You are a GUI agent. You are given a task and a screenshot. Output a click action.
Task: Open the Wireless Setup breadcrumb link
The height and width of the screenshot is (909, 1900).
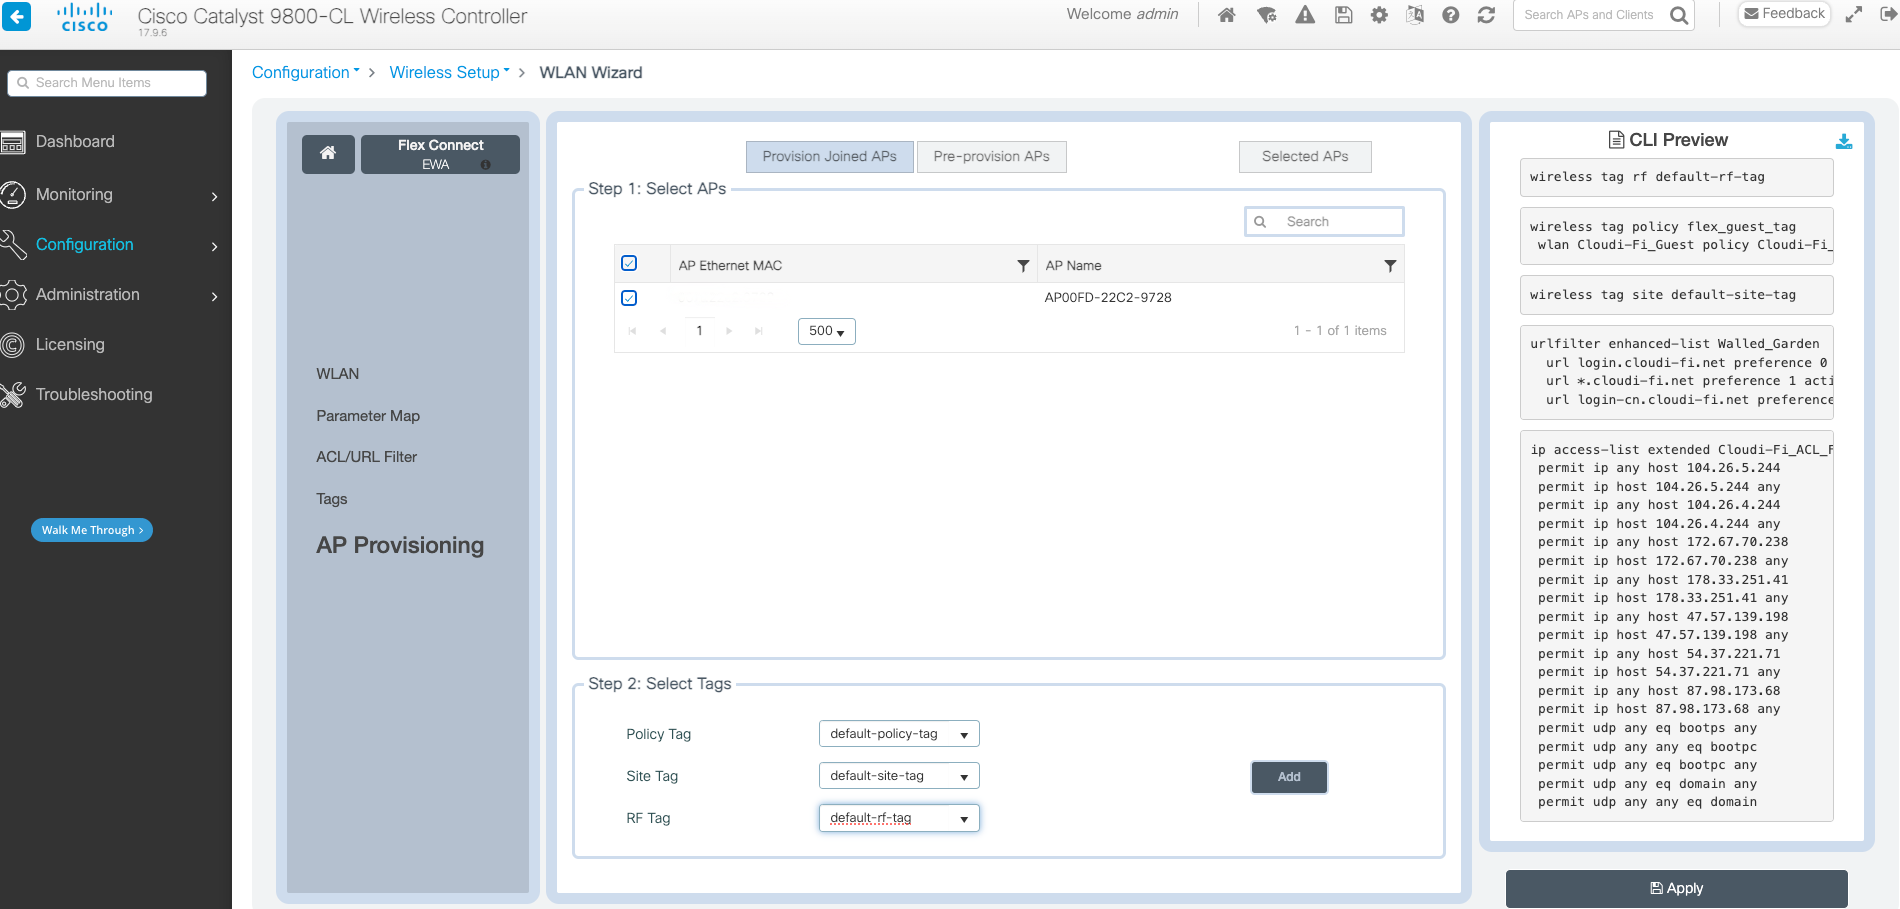[445, 72]
